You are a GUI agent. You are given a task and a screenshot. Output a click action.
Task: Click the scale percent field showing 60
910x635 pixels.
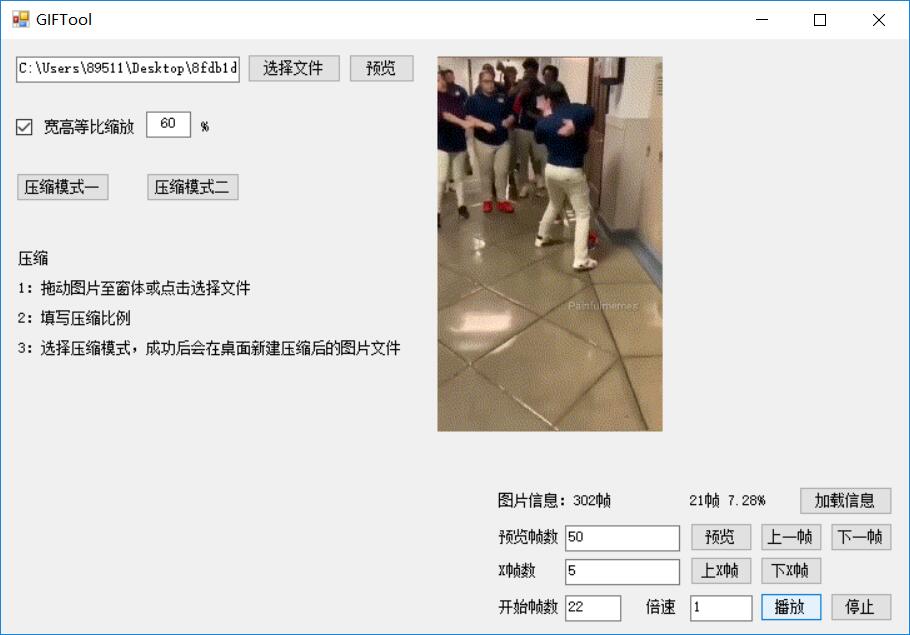[x=168, y=124]
